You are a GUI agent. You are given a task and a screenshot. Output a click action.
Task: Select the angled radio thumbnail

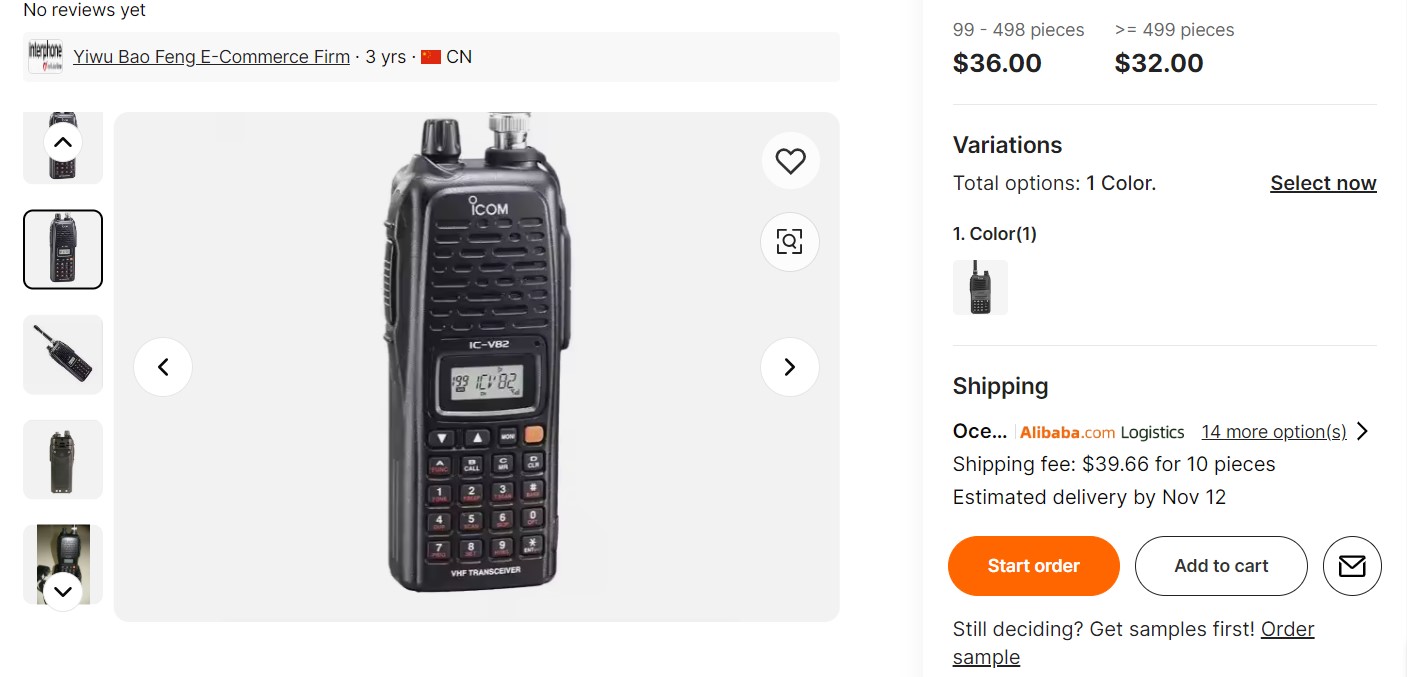pyautogui.click(x=63, y=355)
